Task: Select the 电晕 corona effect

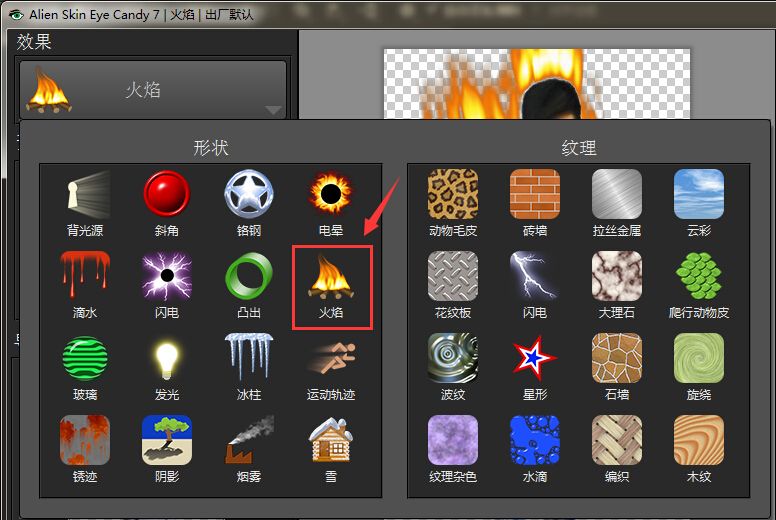Action: tap(331, 203)
